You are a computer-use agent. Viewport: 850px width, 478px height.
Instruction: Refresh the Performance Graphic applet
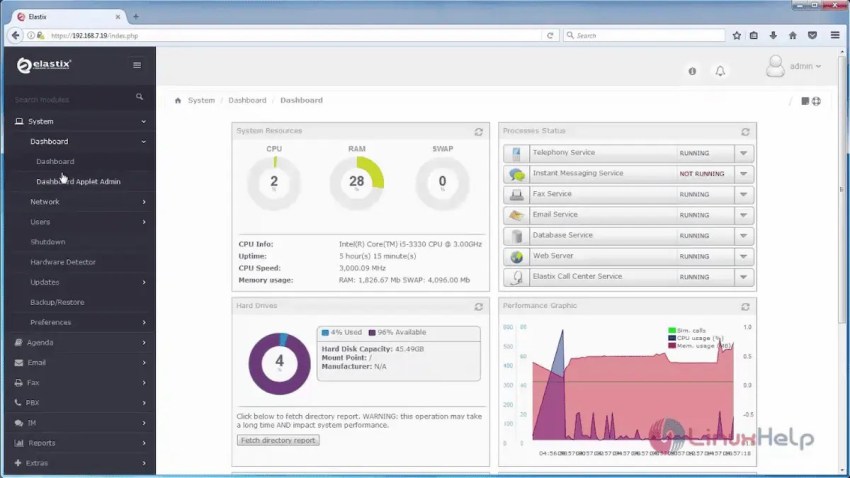click(x=745, y=307)
